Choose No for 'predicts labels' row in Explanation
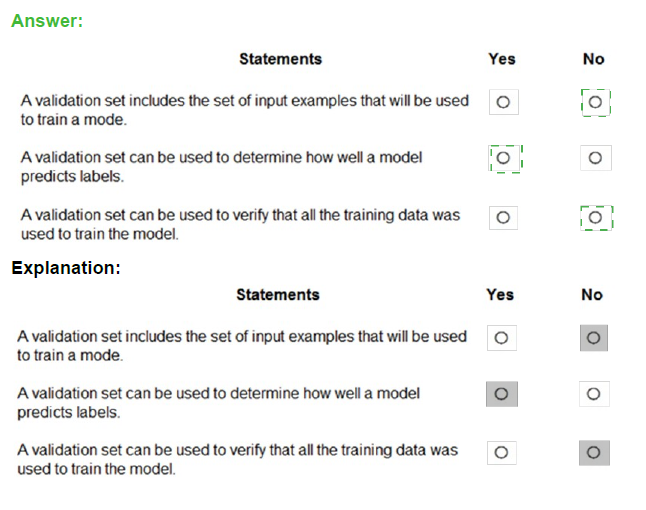This screenshot has height=510, width=646. (x=594, y=394)
